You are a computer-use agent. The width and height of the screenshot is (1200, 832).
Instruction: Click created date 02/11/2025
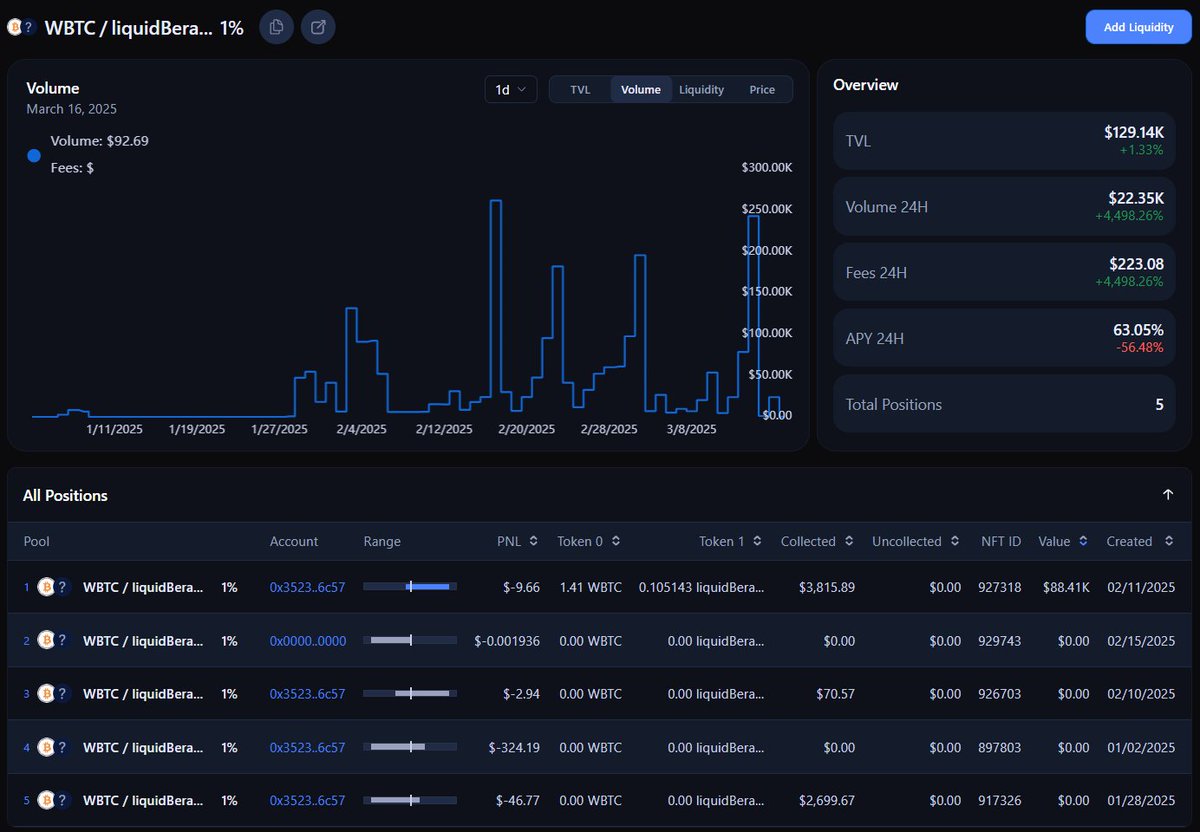pos(1141,587)
